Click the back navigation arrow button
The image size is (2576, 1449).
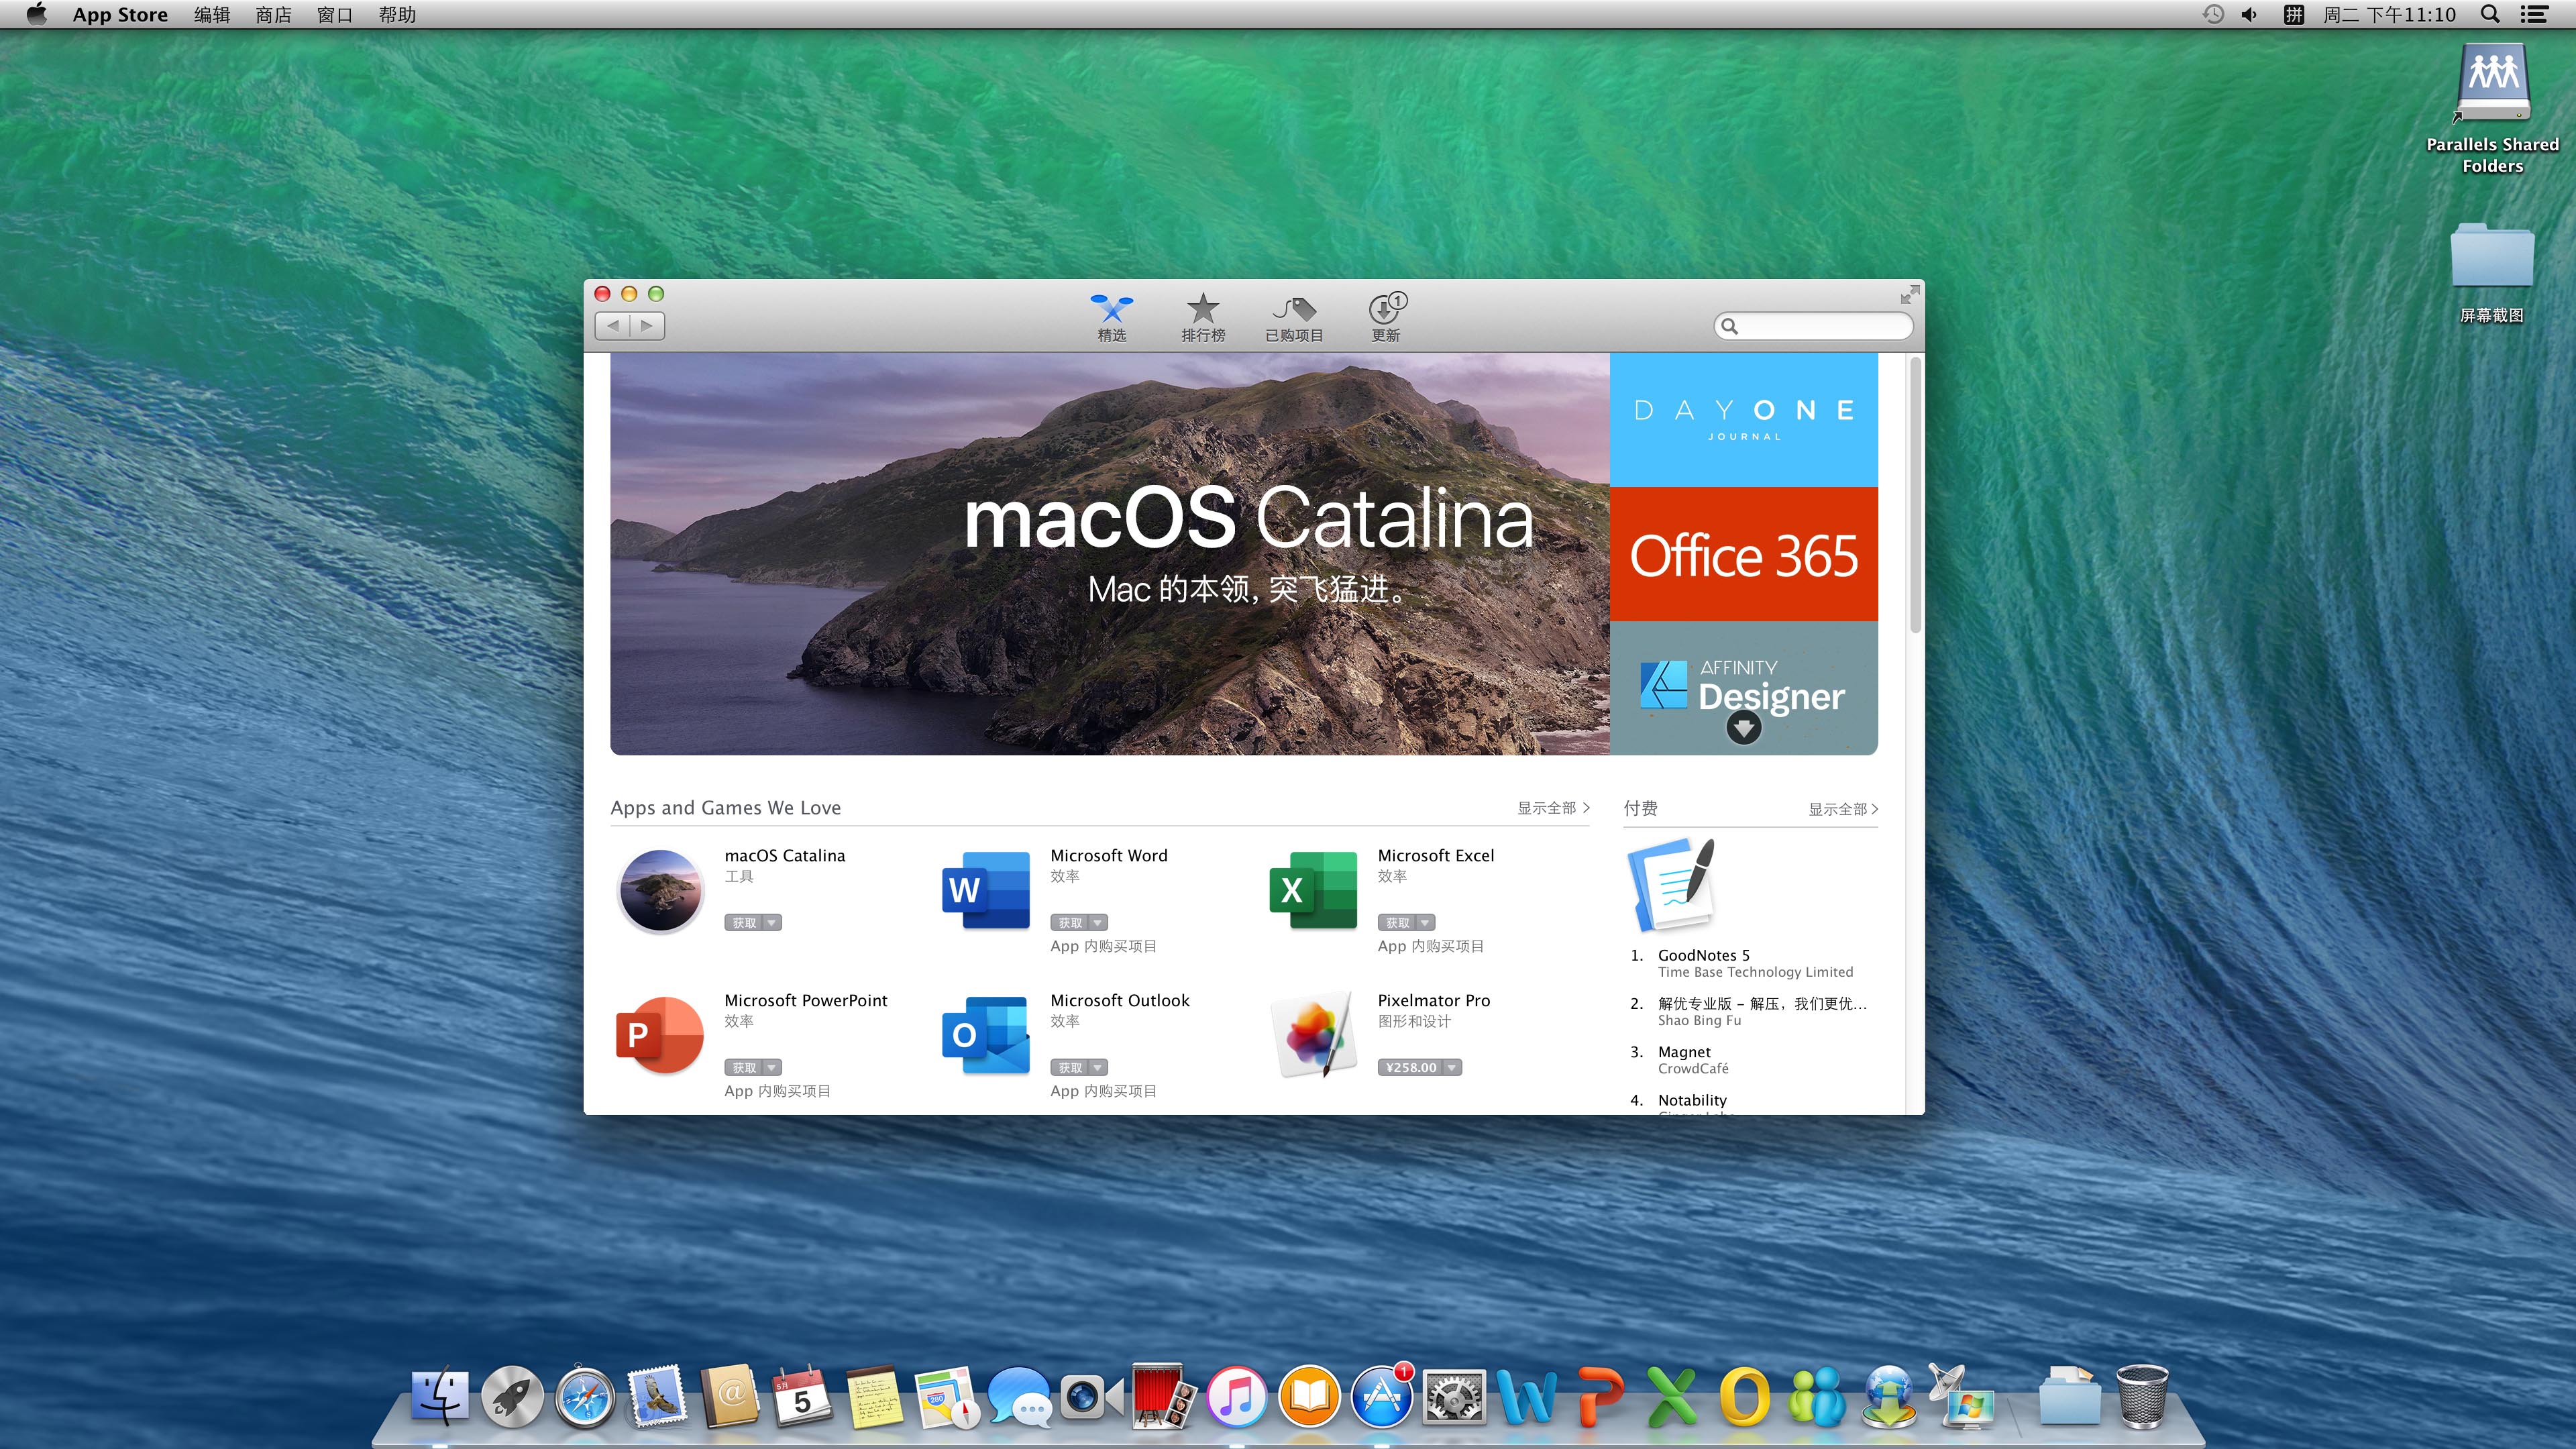pos(613,325)
